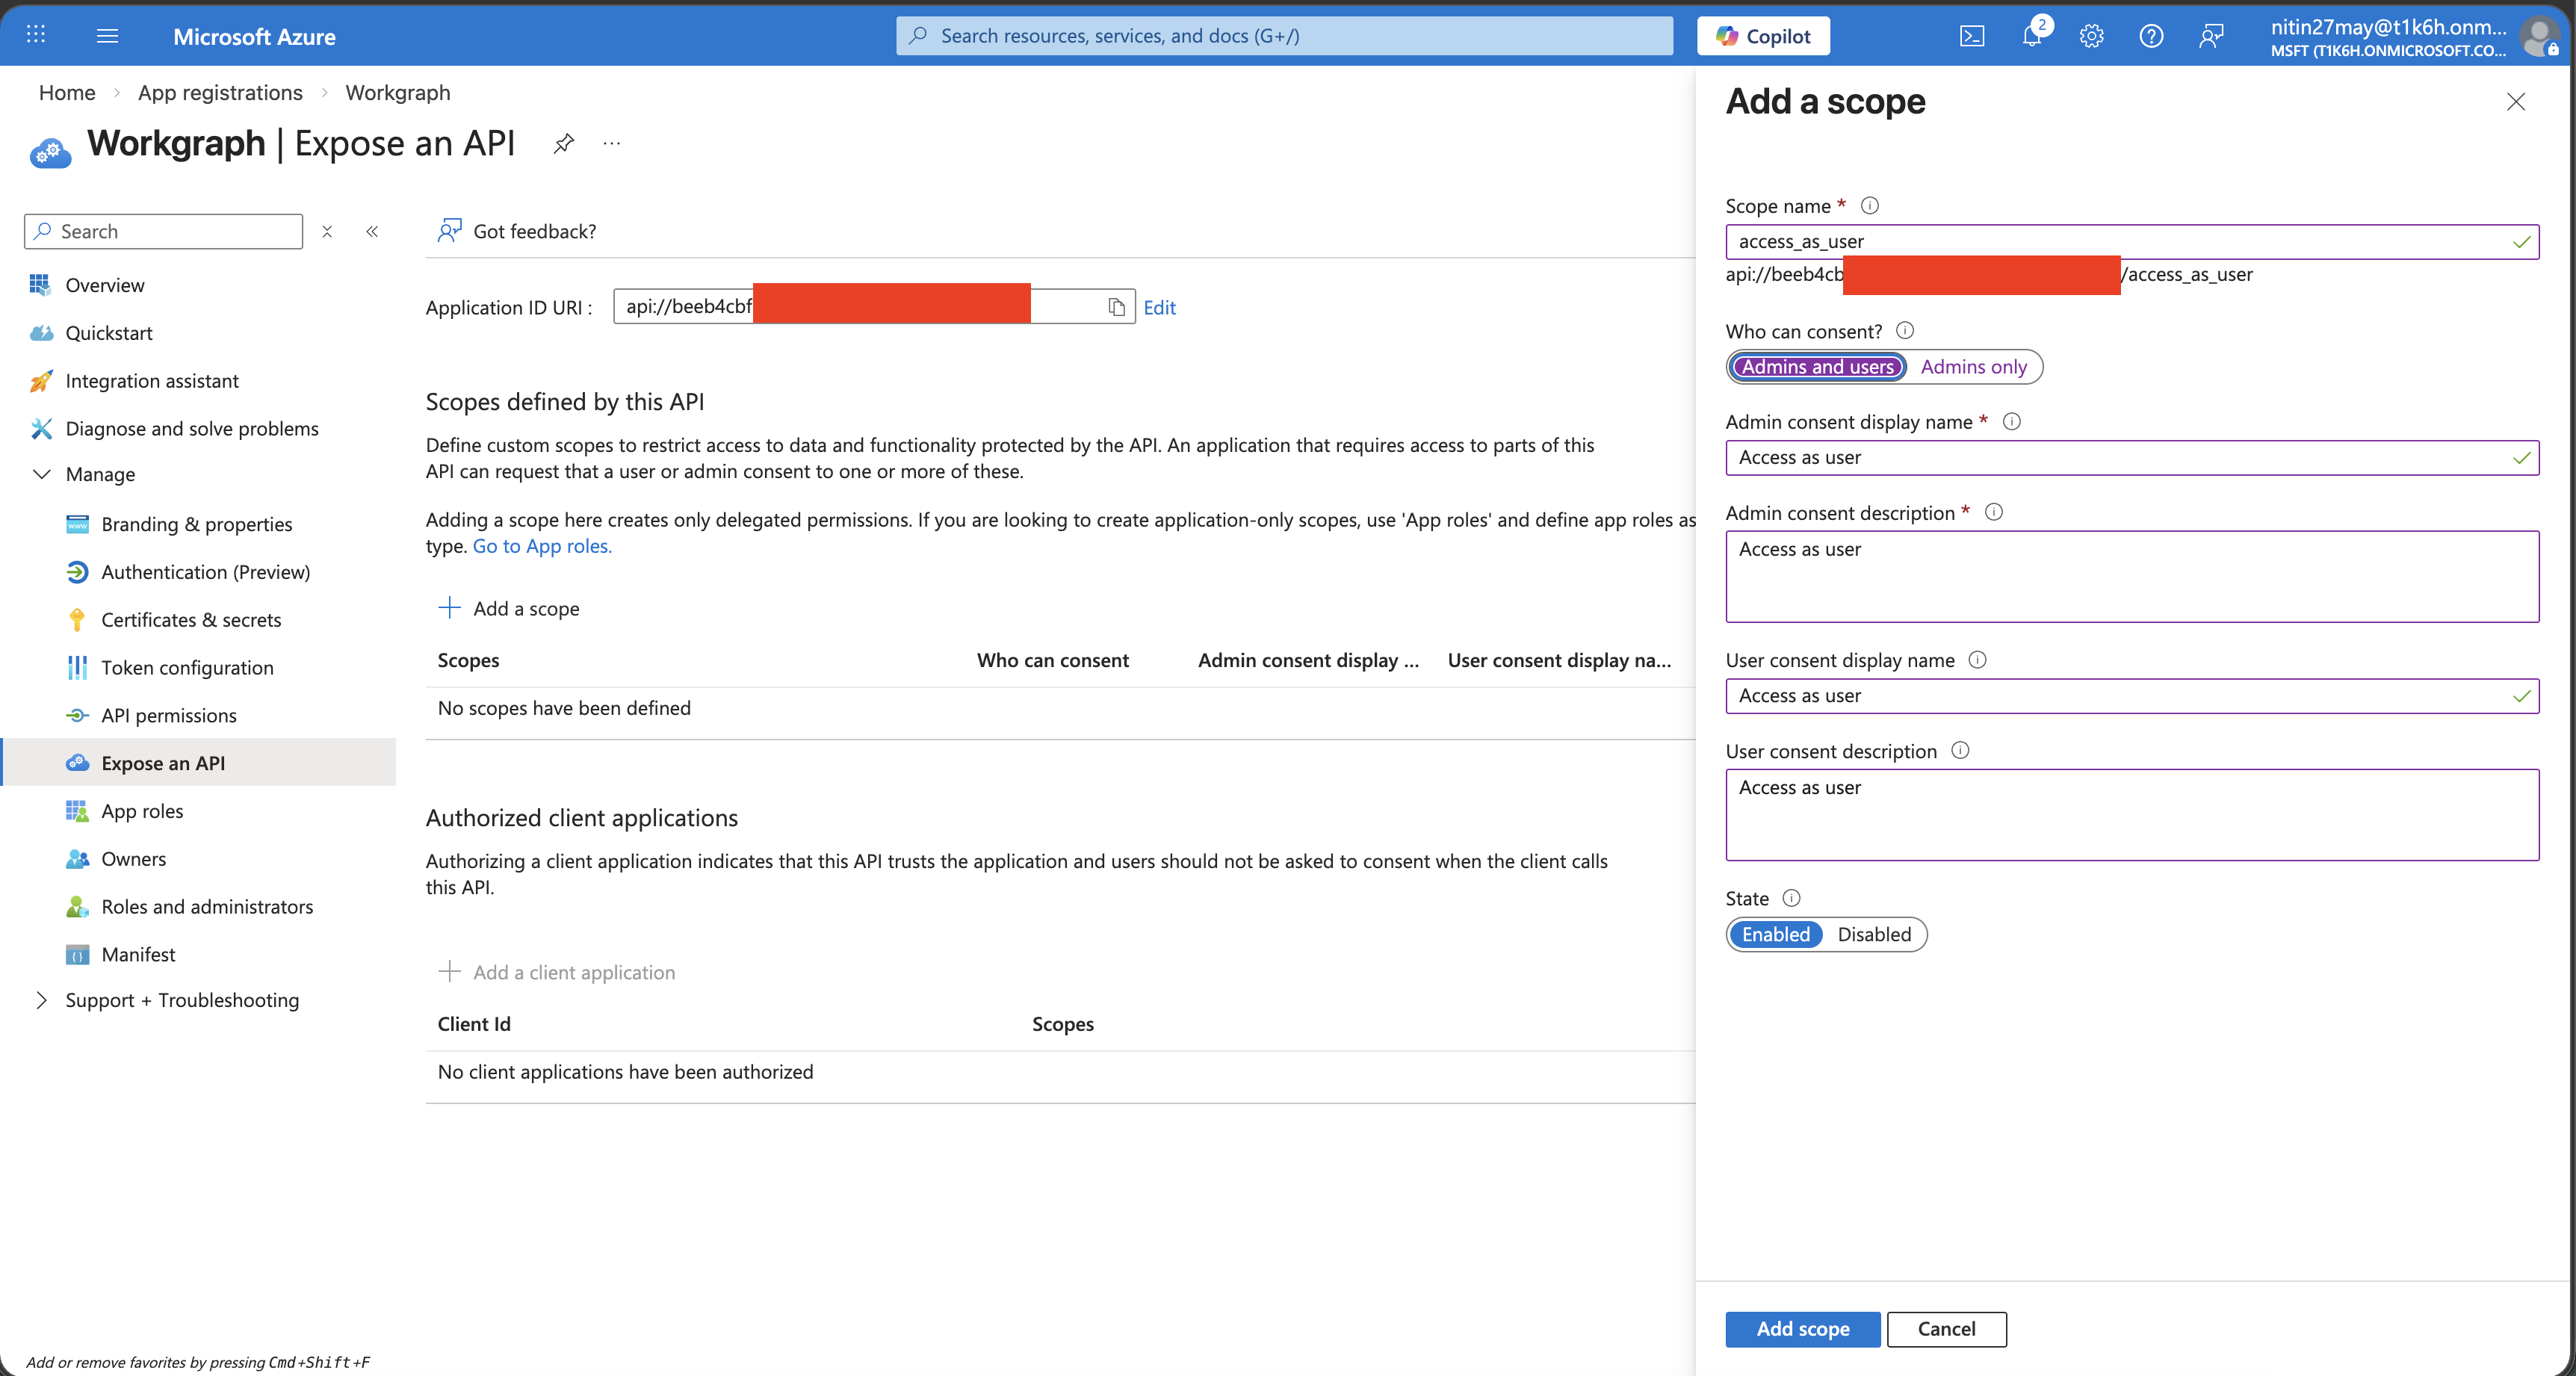This screenshot has width=2576, height=1376.
Task: Clear the sidebar search with X icon
Action: 327,231
